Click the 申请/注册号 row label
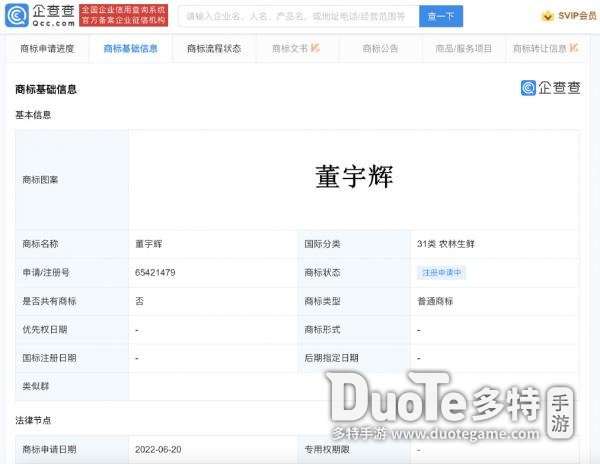600x464 pixels. click(x=46, y=273)
